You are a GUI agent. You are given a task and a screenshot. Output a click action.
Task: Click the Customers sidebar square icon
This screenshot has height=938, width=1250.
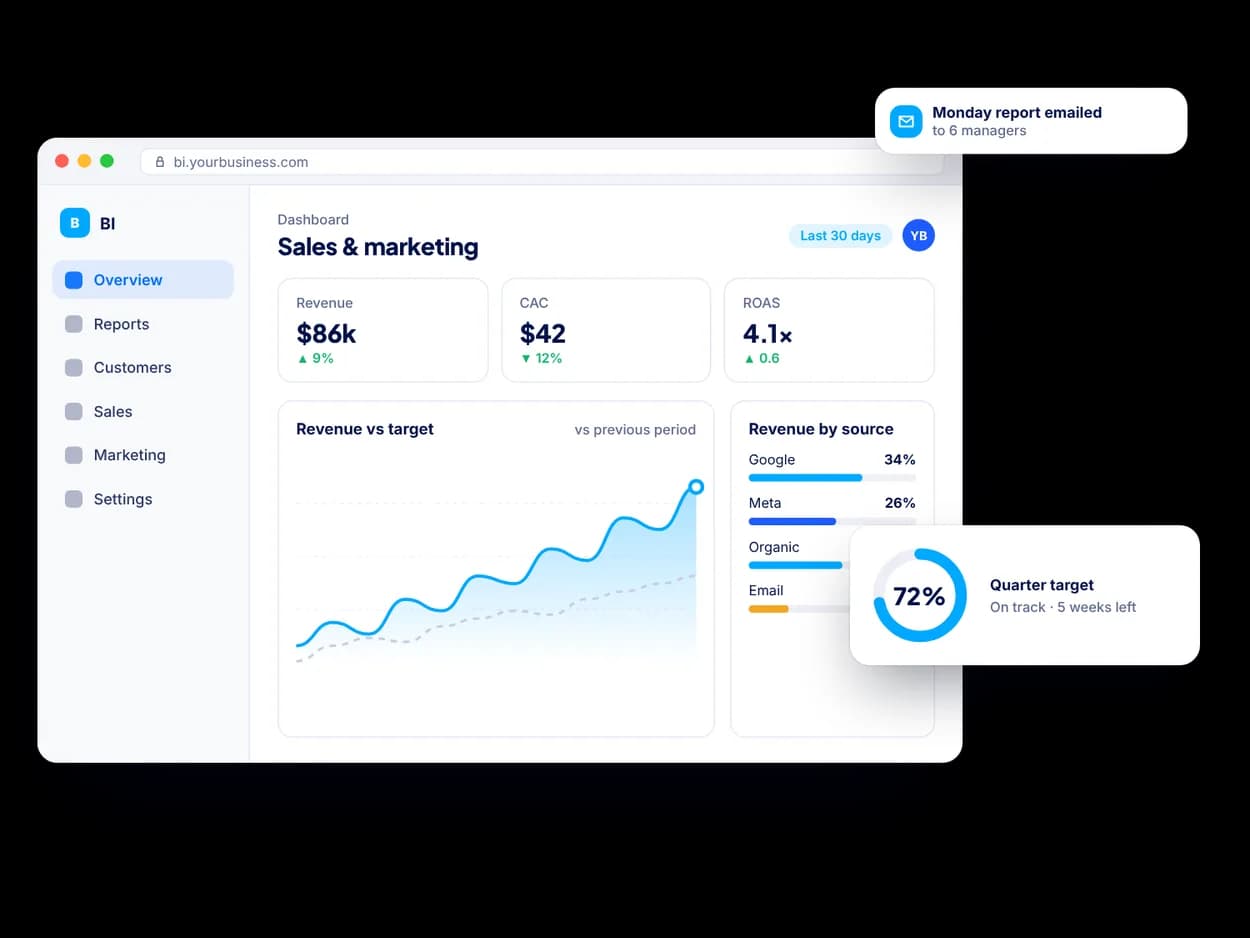click(x=74, y=368)
